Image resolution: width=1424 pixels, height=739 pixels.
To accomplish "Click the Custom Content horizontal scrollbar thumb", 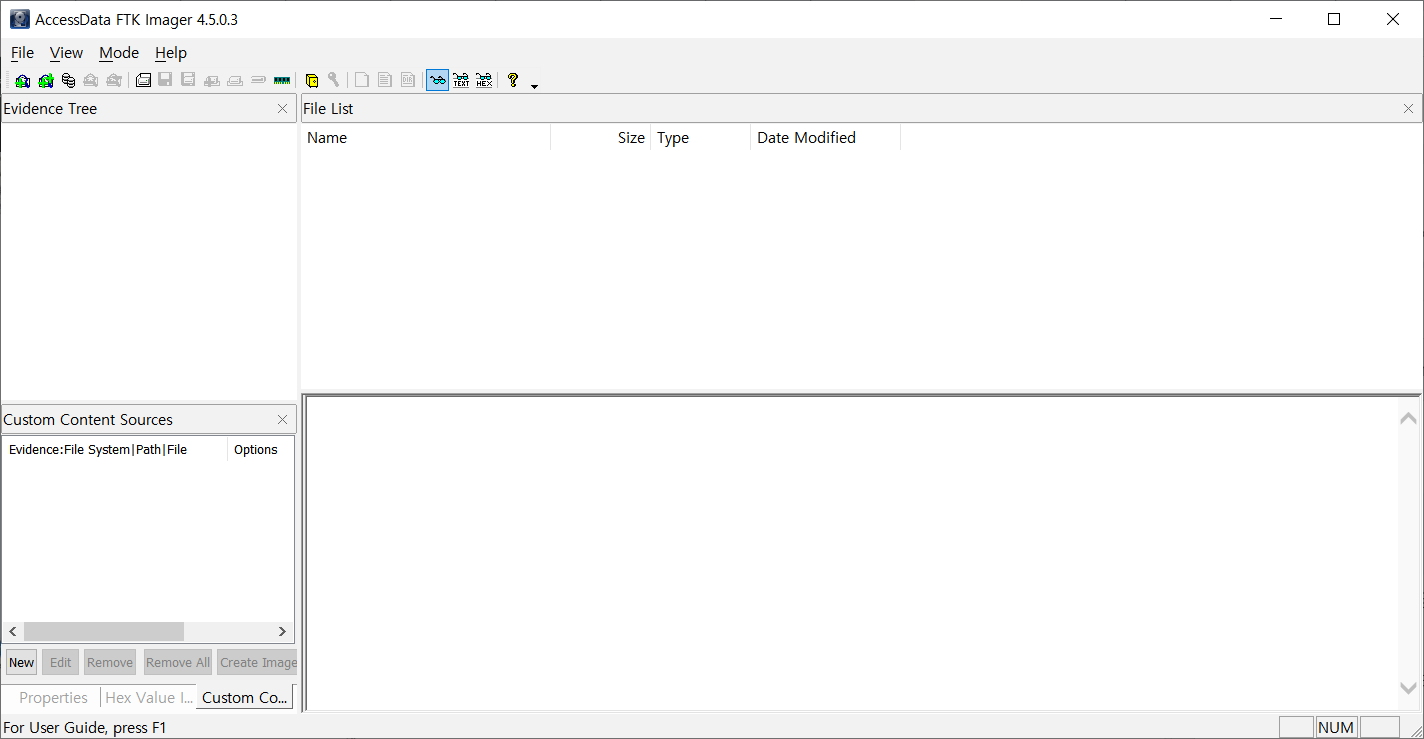I will (104, 632).
